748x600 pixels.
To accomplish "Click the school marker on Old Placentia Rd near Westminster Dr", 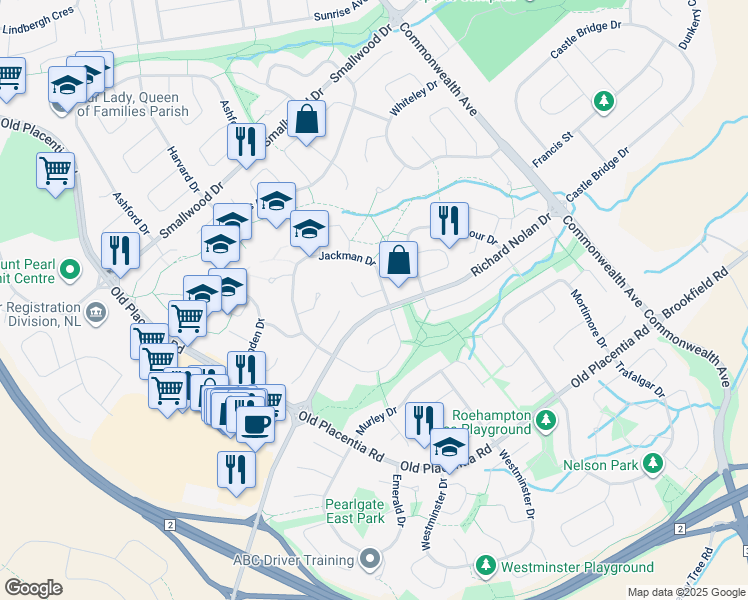I will pyautogui.click(x=449, y=450).
